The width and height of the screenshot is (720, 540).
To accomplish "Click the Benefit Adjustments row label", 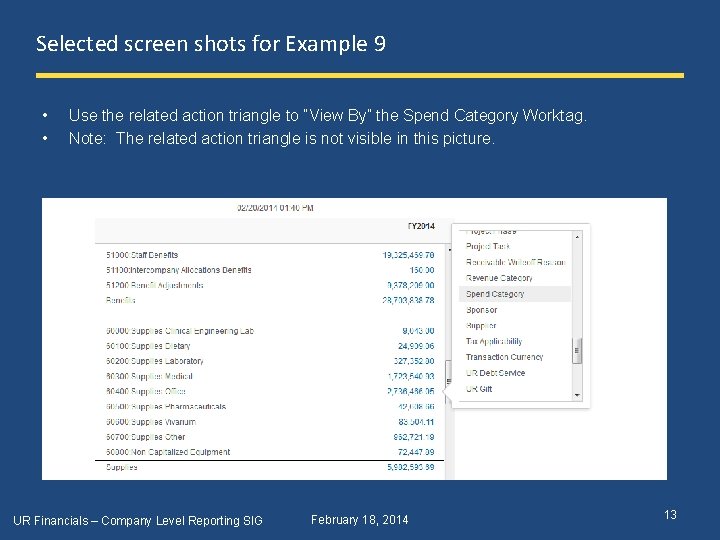I will click(x=155, y=285).
